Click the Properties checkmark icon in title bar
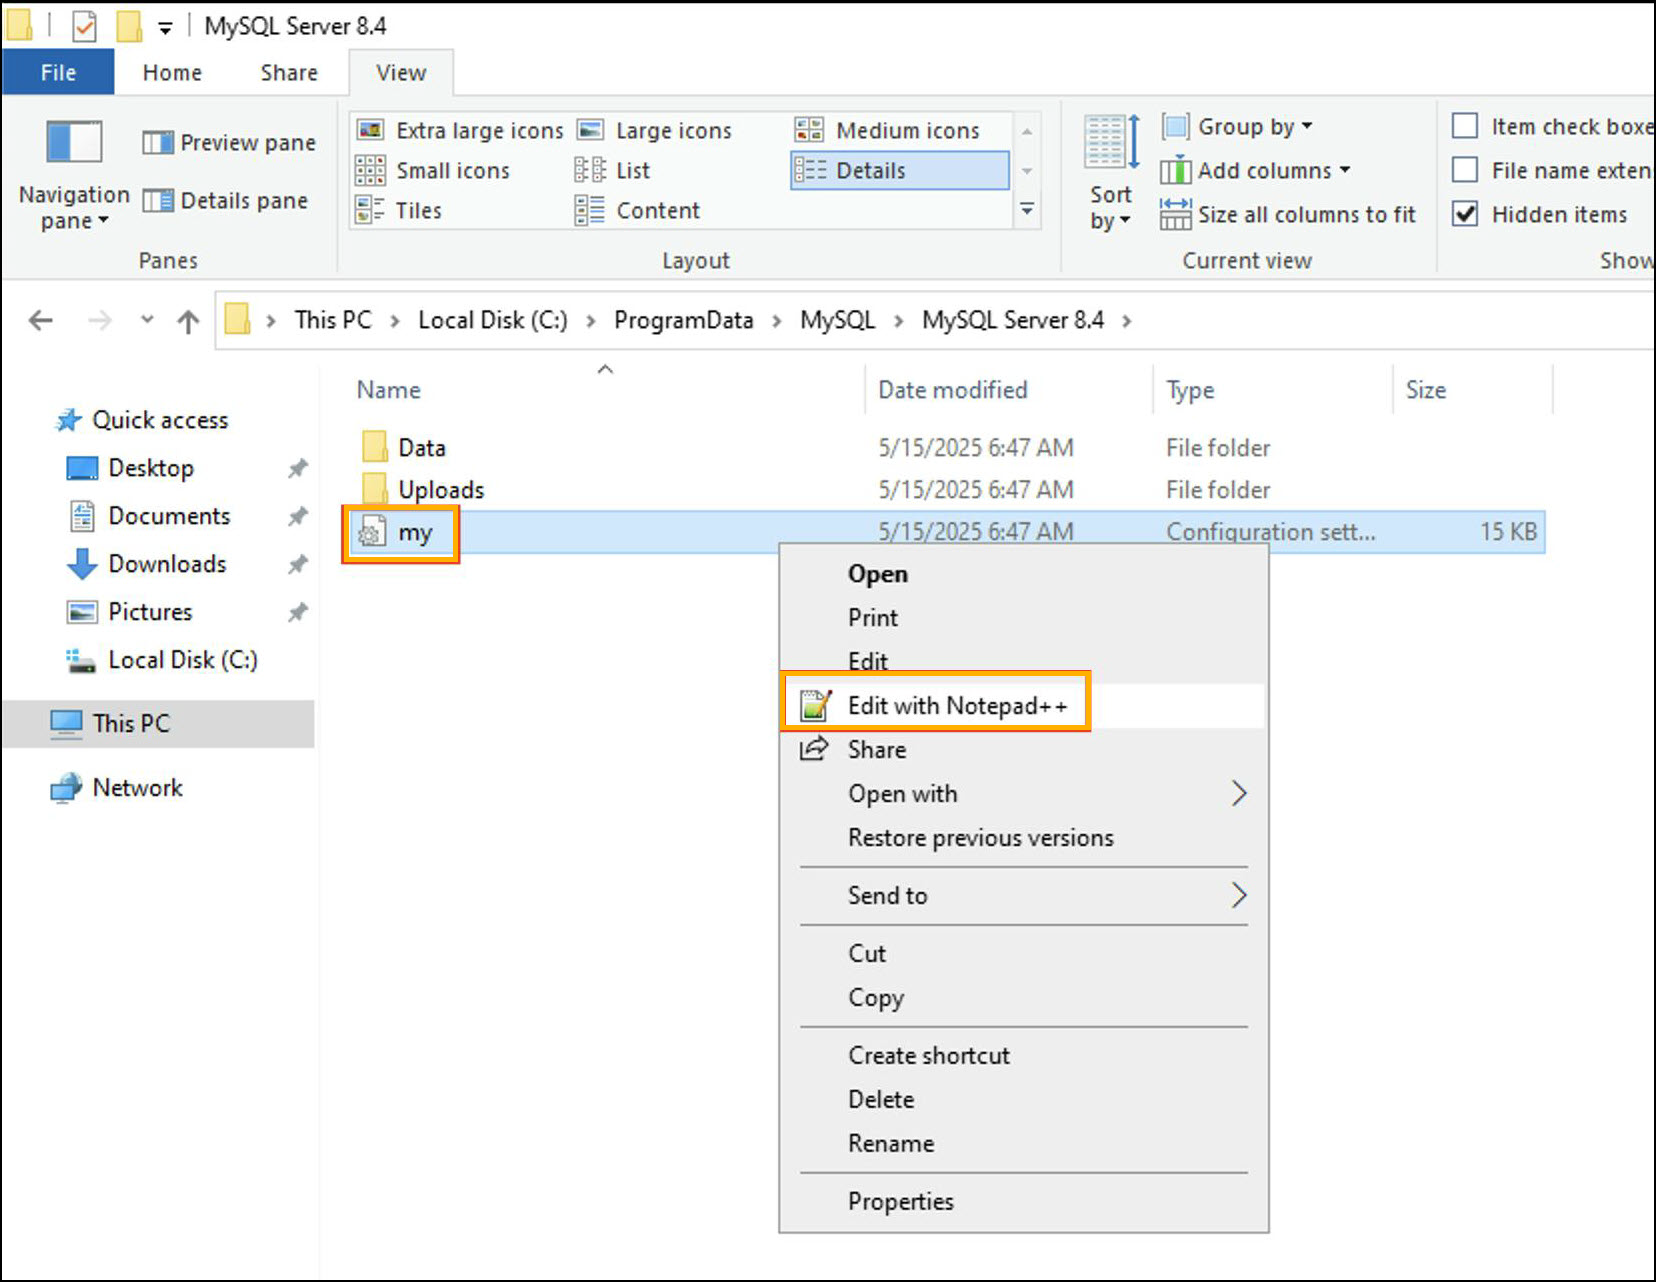1656x1282 pixels. point(85,26)
